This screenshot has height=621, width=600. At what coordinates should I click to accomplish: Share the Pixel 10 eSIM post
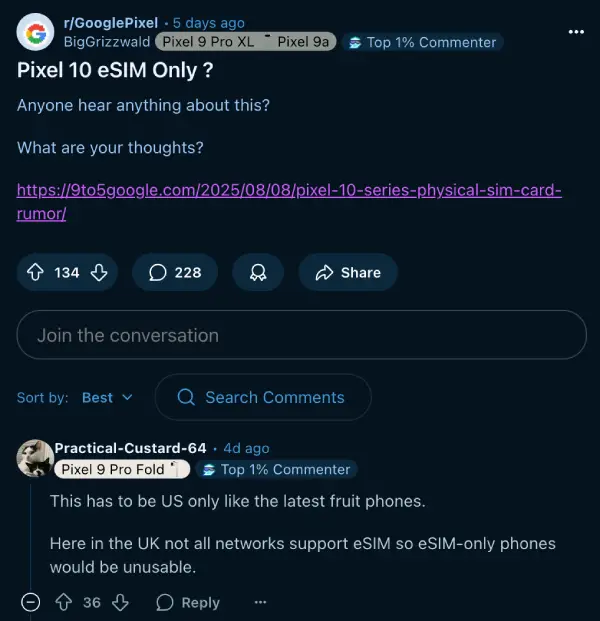(x=348, y=272)
